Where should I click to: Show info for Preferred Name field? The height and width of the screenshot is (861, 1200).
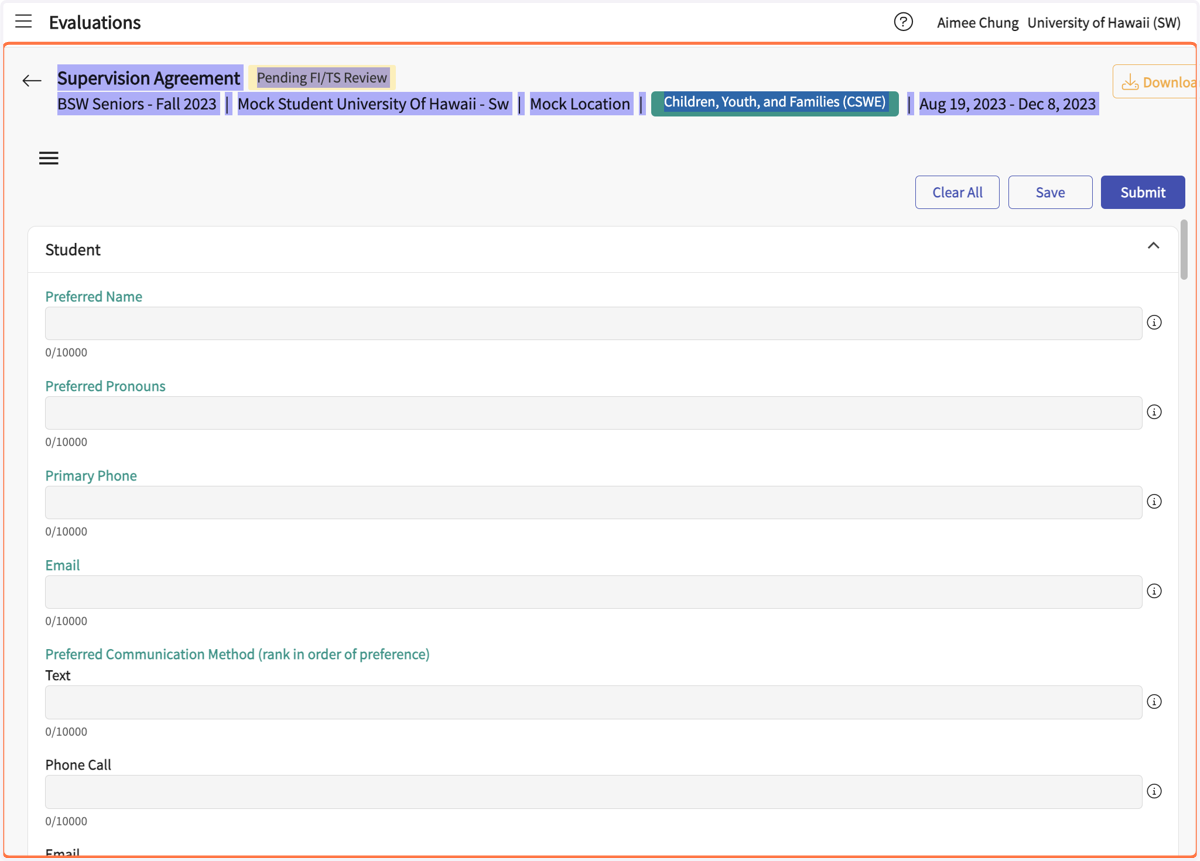(x=1154, y=322)
